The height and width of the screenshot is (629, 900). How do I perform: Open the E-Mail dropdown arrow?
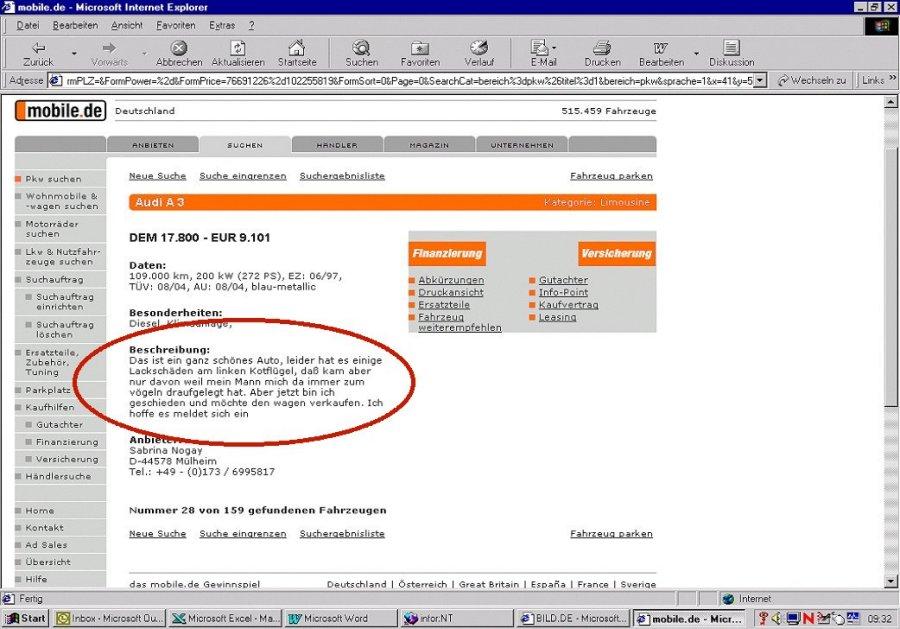(x=554, y=48)
